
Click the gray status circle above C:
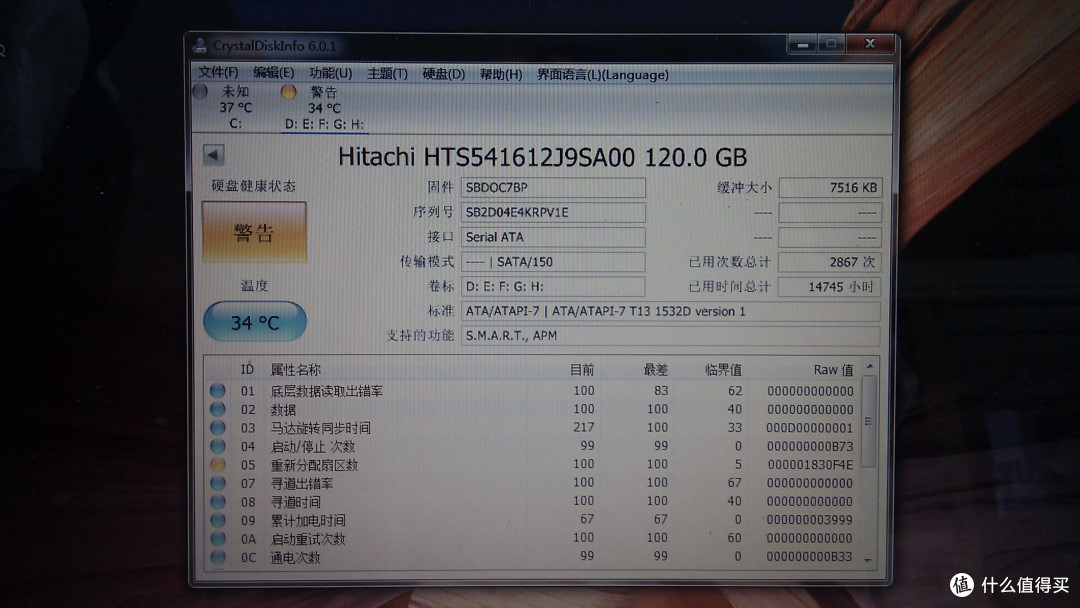point(200,91)
